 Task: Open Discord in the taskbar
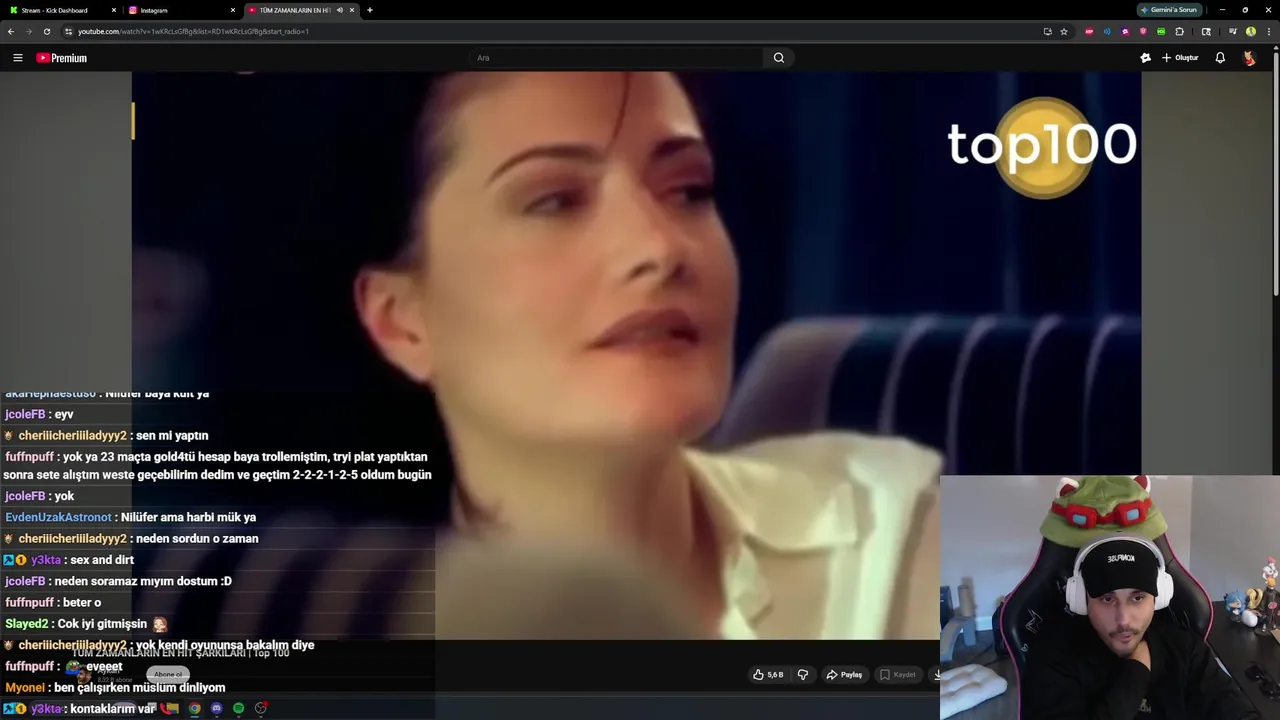(216, 708)
